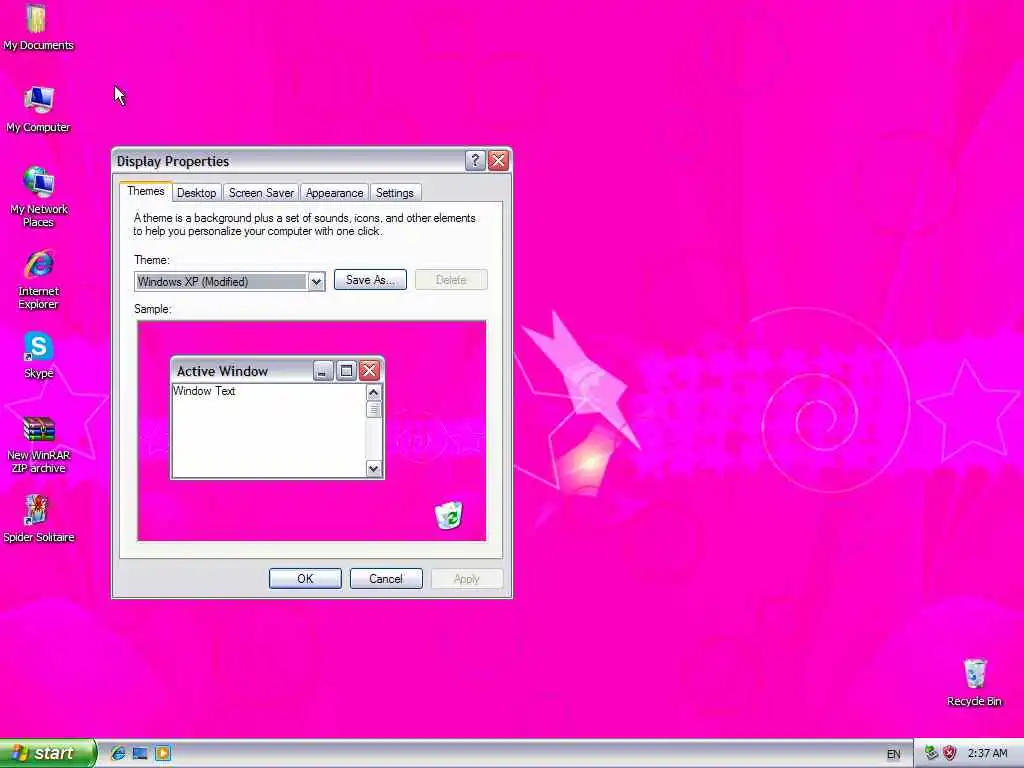This screenshot has height=768, width=1024.
Task: Click the Recycle Bin in sample preview
Action: [x=449, y=515]
